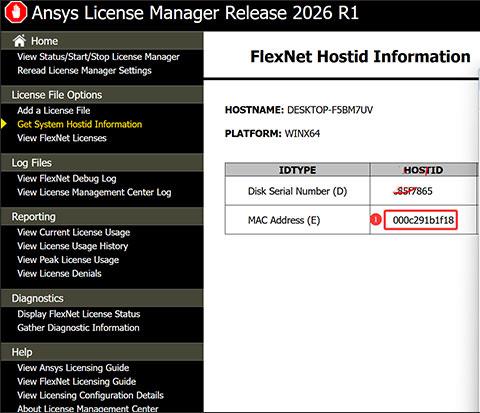Screen dimensions: 480x413
Task: Open View Ansys Licensing Guide
Action: (73, 368)
